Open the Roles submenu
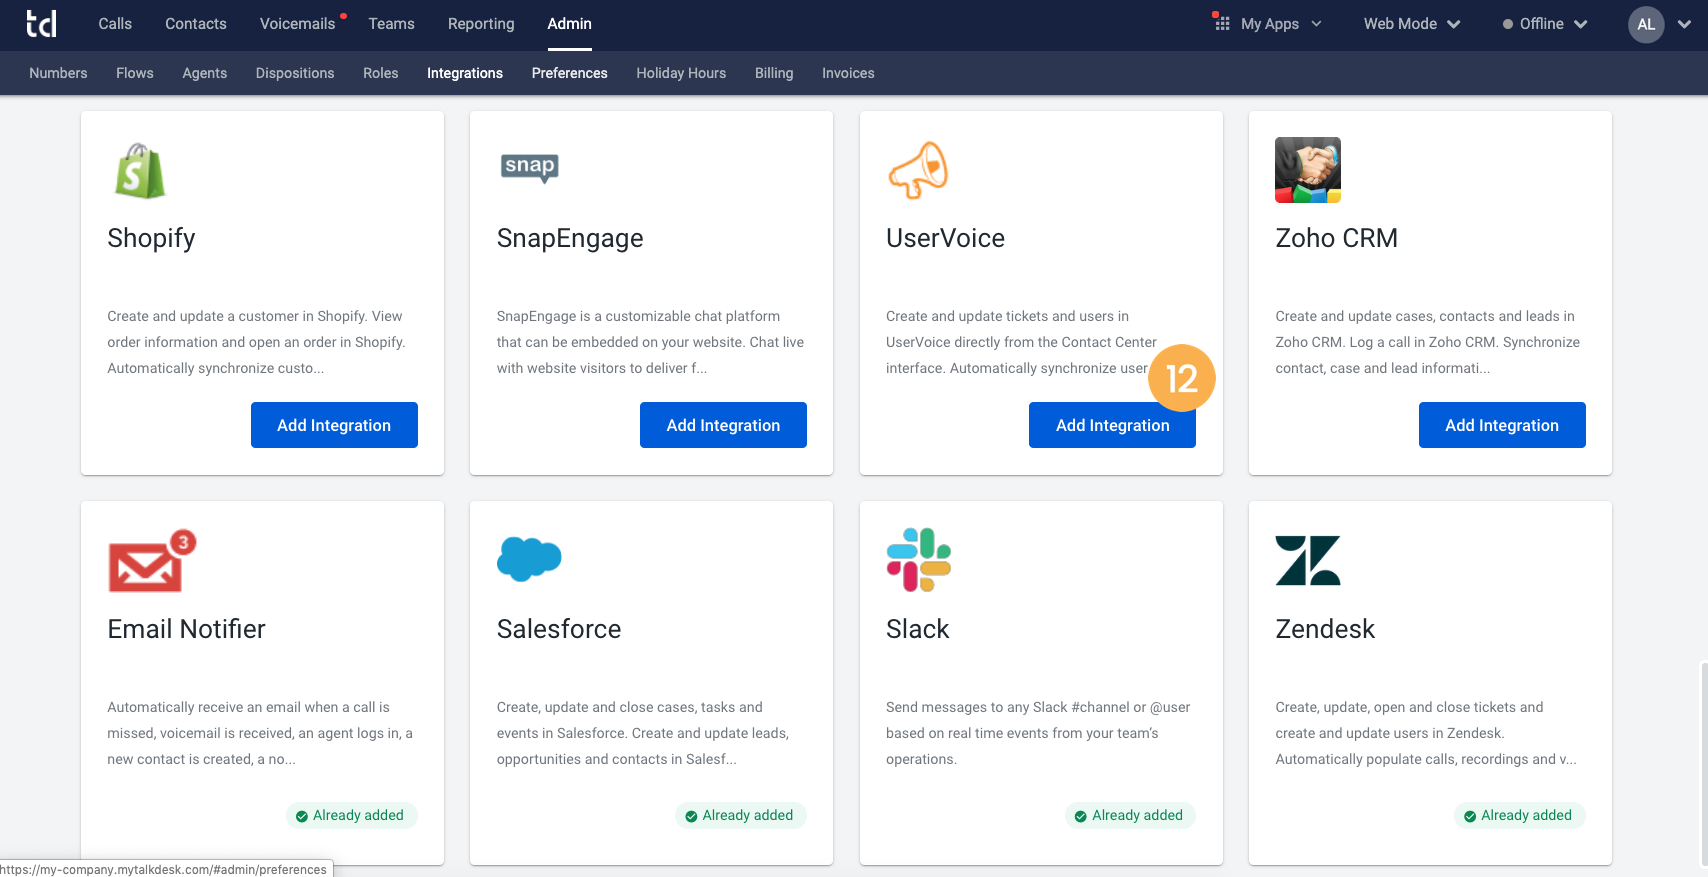Screen dimensions: 1708x877 click(x=381, y=73)
